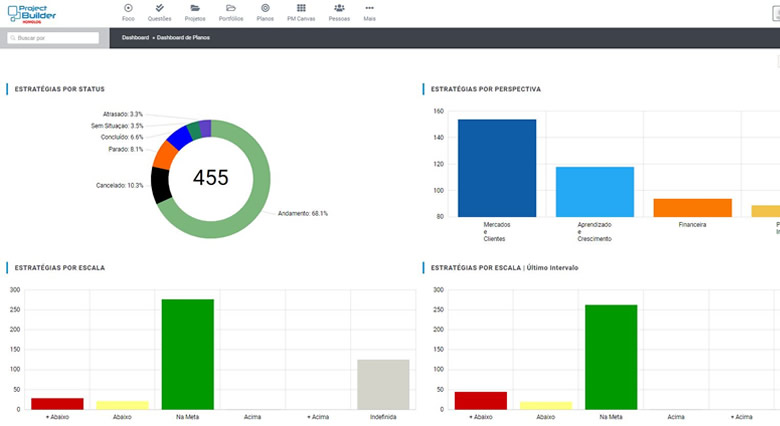The height and width of the screenshot is (426, 780).
Task: Go to the Planos icon
Action: (x=265, y=8)
